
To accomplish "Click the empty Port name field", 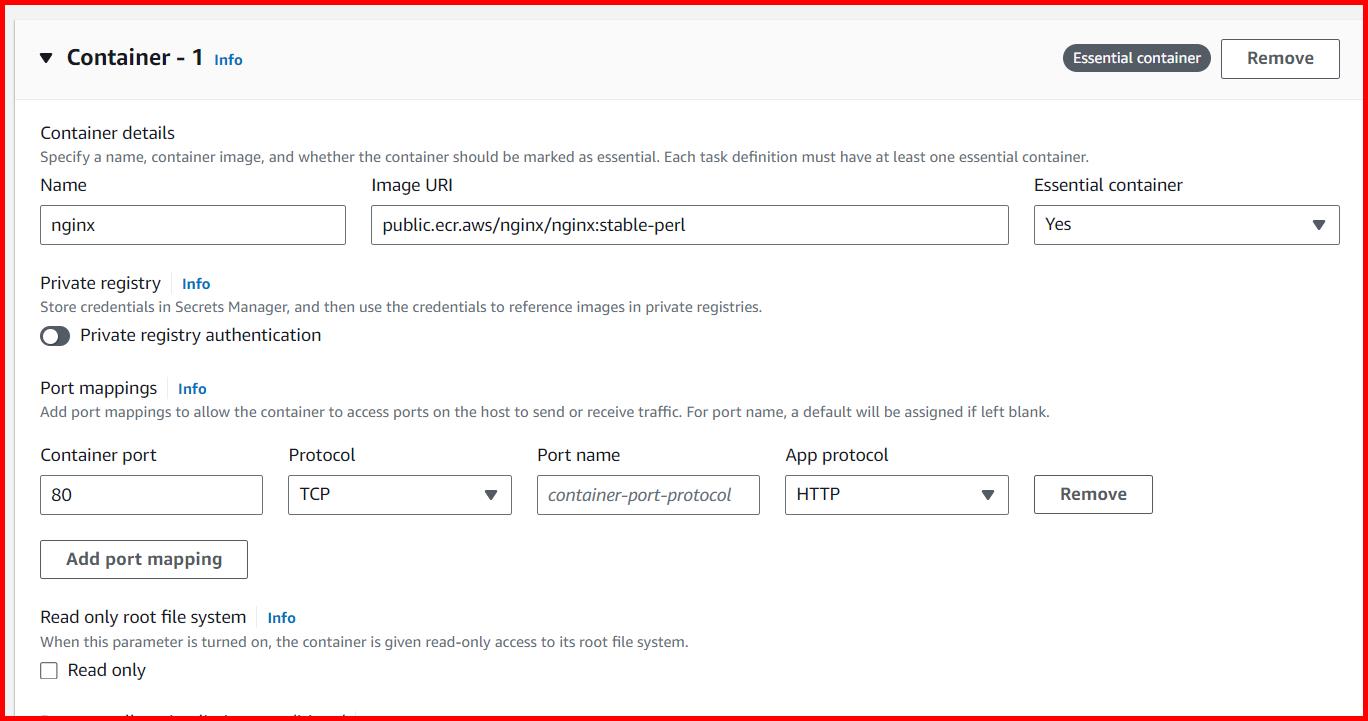I will pyautogui.click(x=648, y=494).
